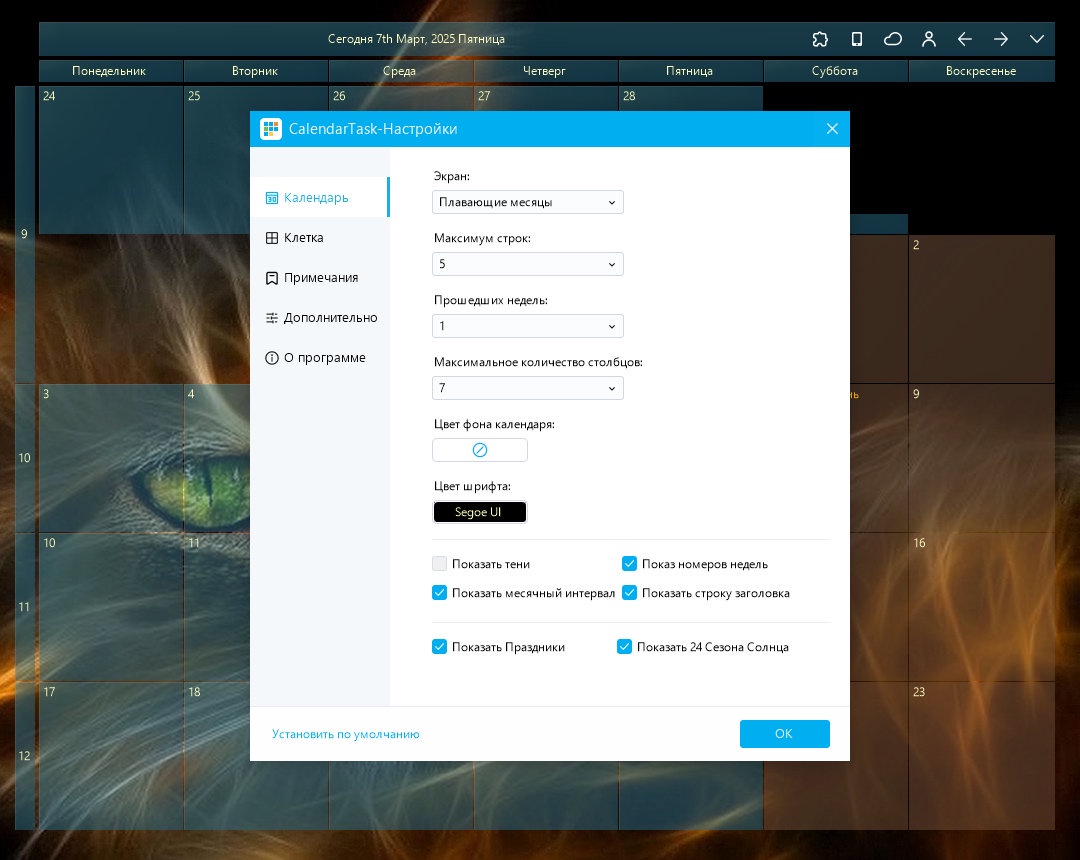Uncheck Показ номеров недель
This screenshot has width=1080, height=860.
point(630,564)
